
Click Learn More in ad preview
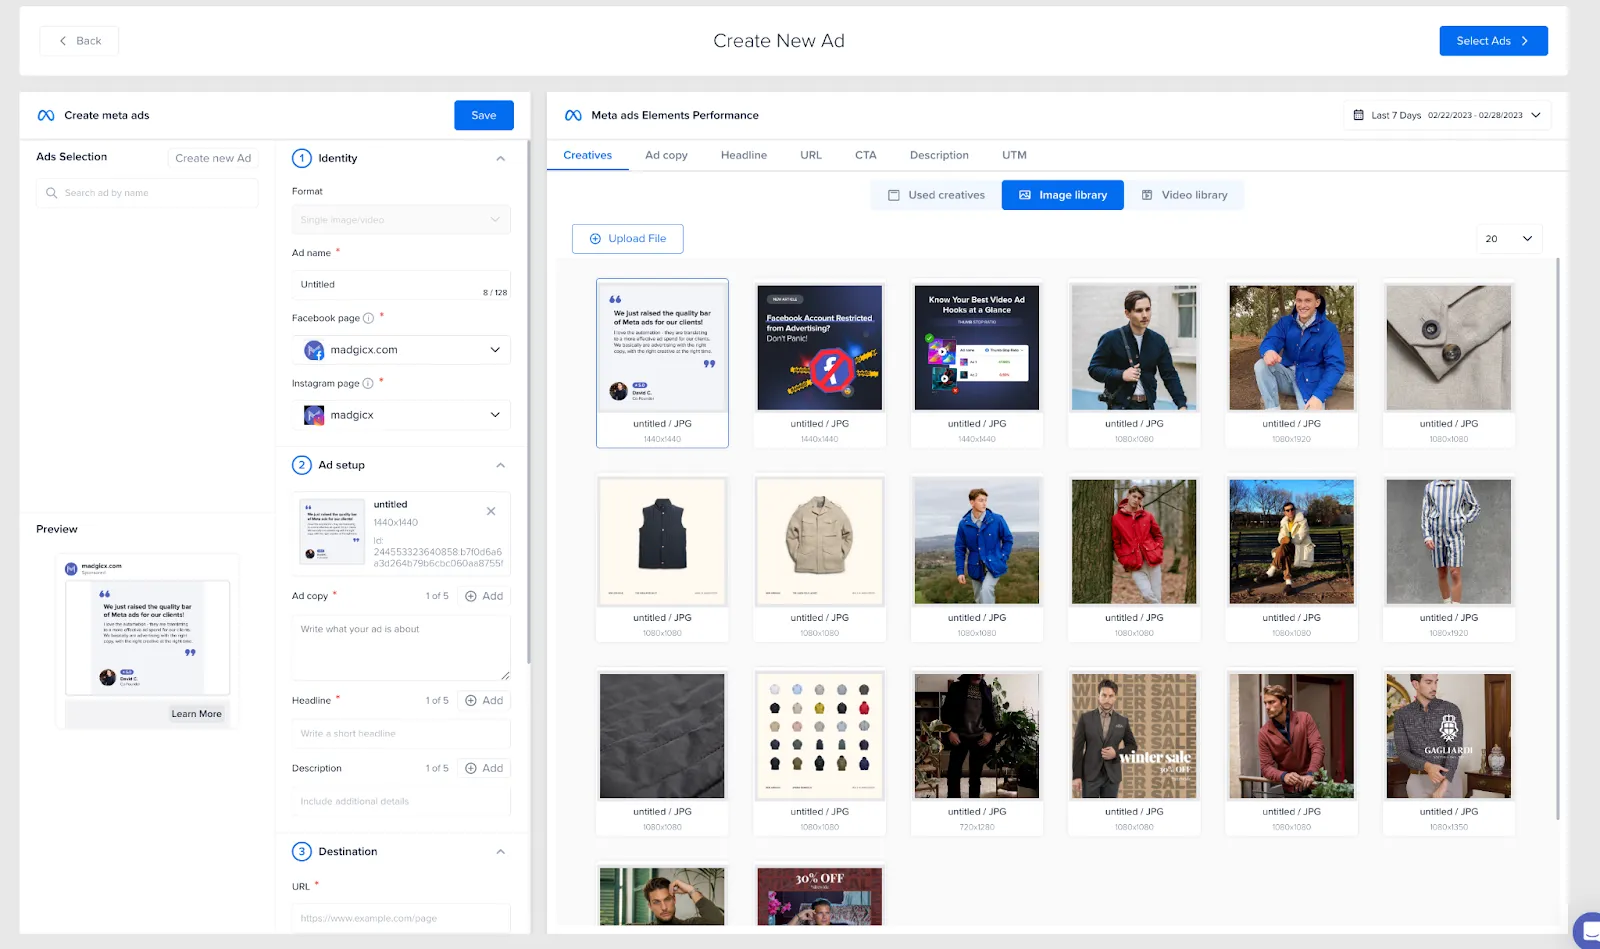[196, 714]
